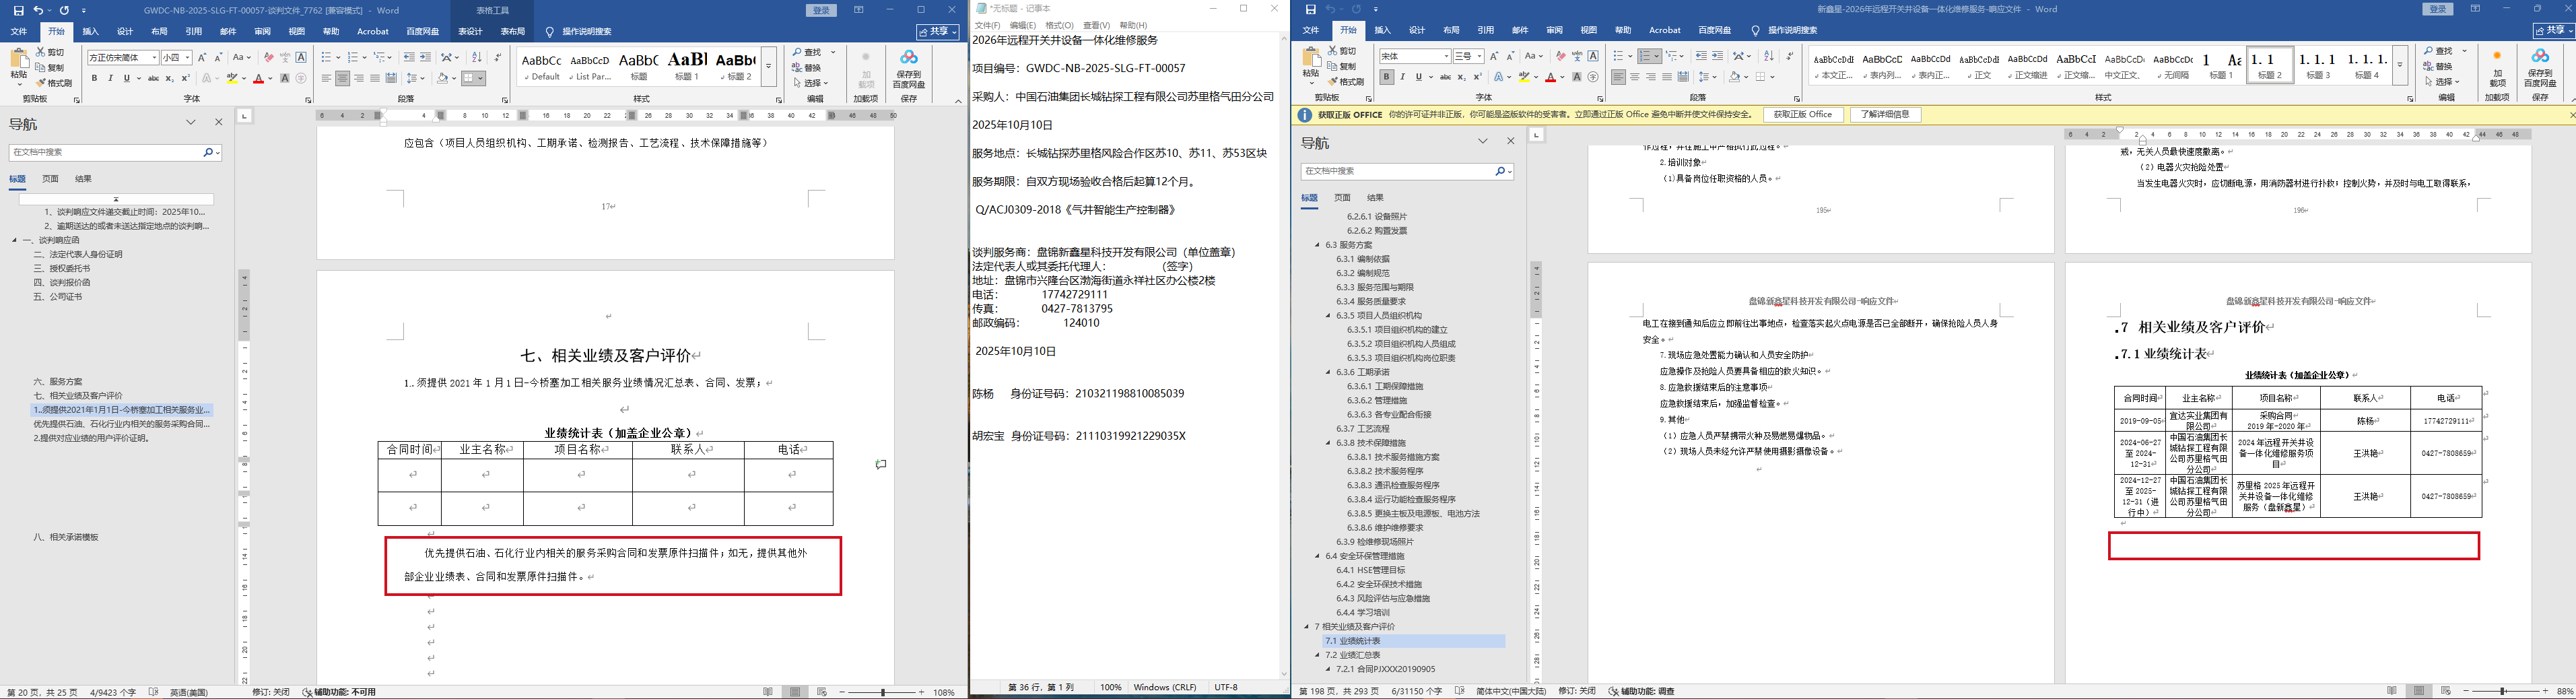Image resolution: width=2576 pixels, height=699 pixels.
Task: Apply bullet list in left Word ribbon
Action: [x=327, y=58]
